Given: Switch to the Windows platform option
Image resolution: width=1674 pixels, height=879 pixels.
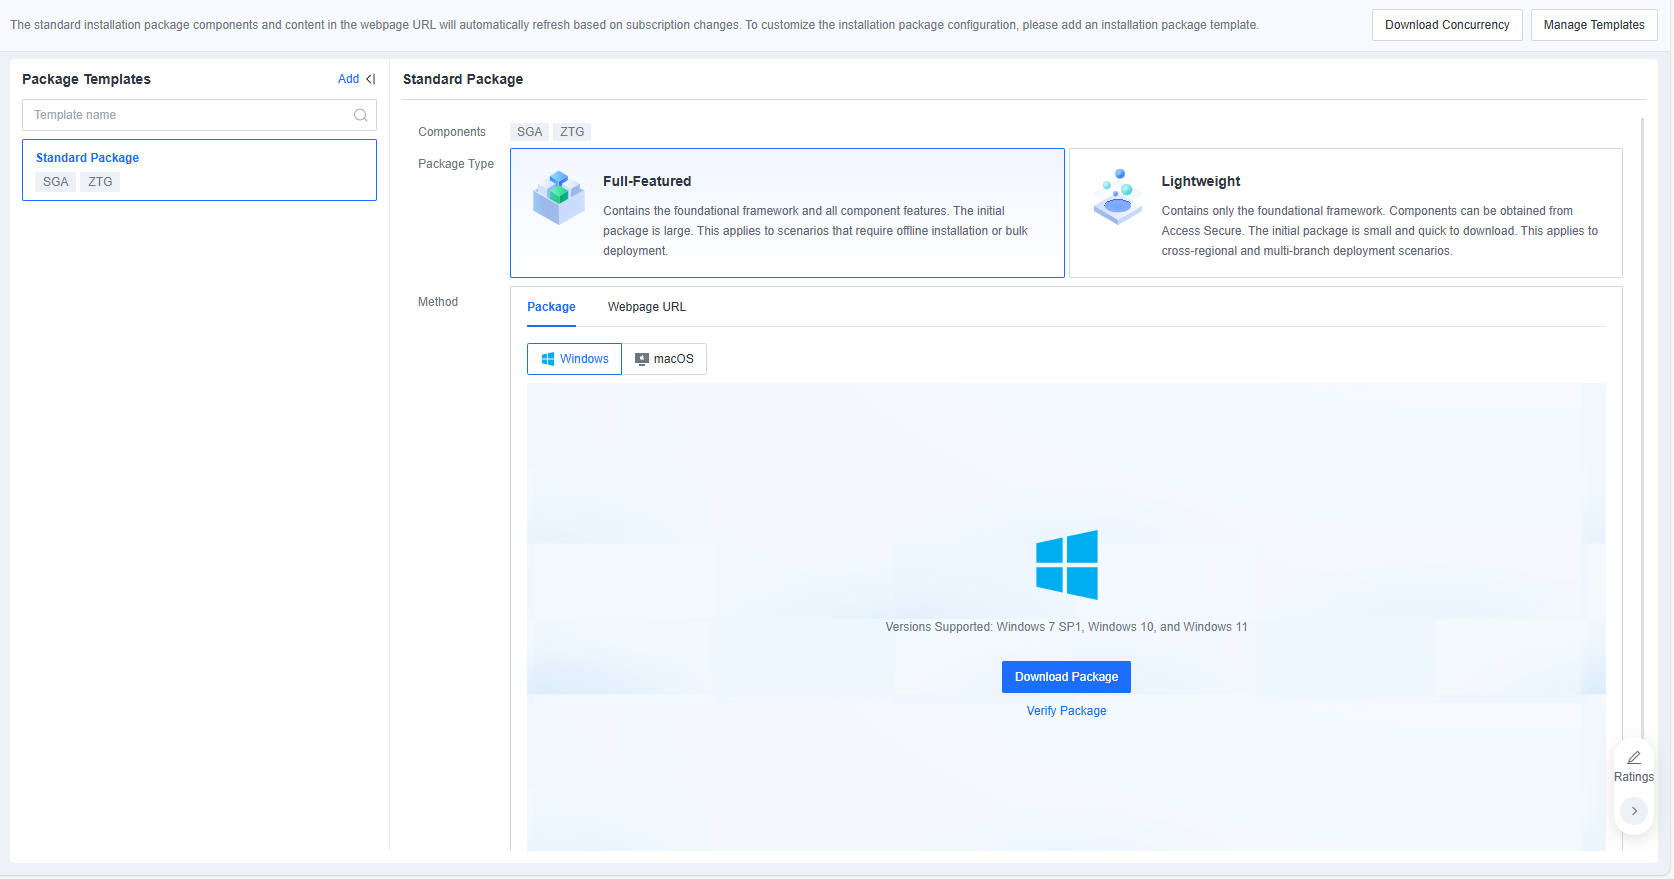Looking at the screenshot, I should pyautogui.click(x=574, y=359).
